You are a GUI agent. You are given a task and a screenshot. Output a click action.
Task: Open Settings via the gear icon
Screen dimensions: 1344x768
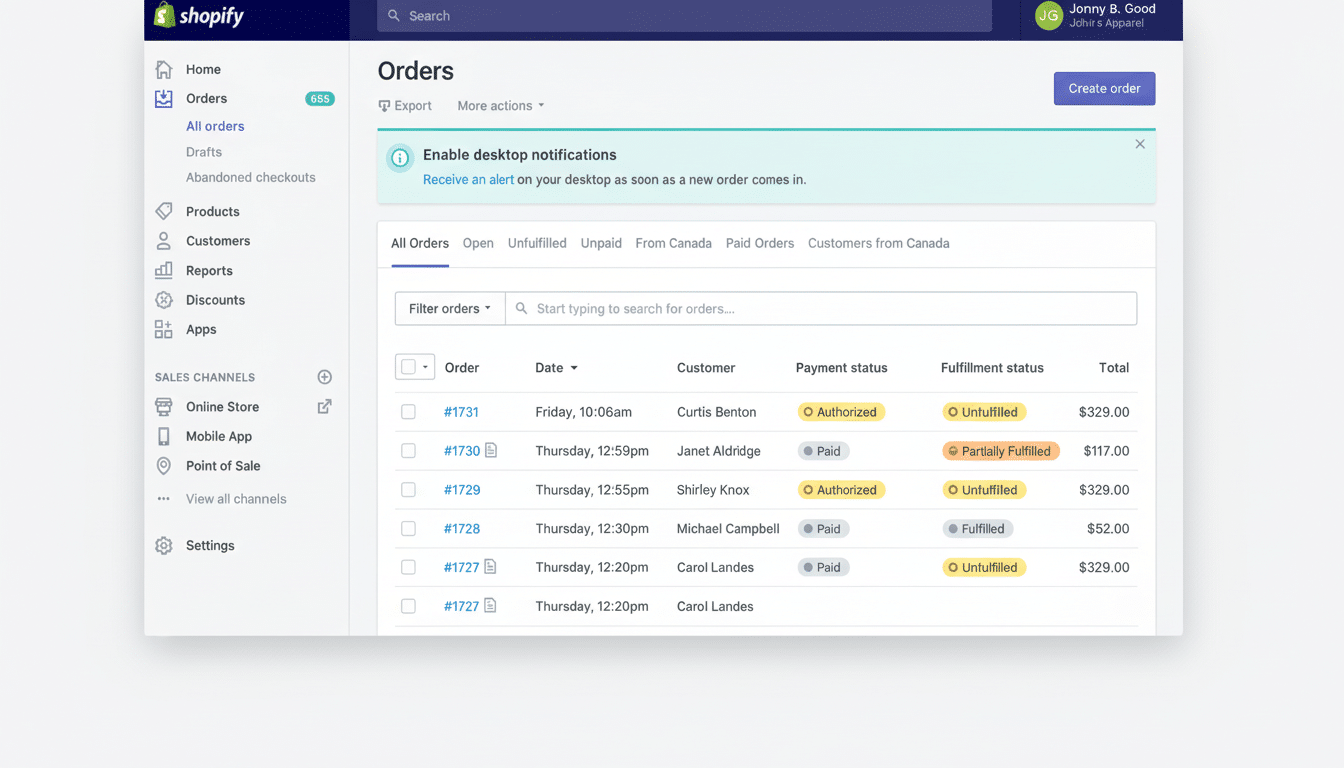pyautogui.click(x=163, y=545)
